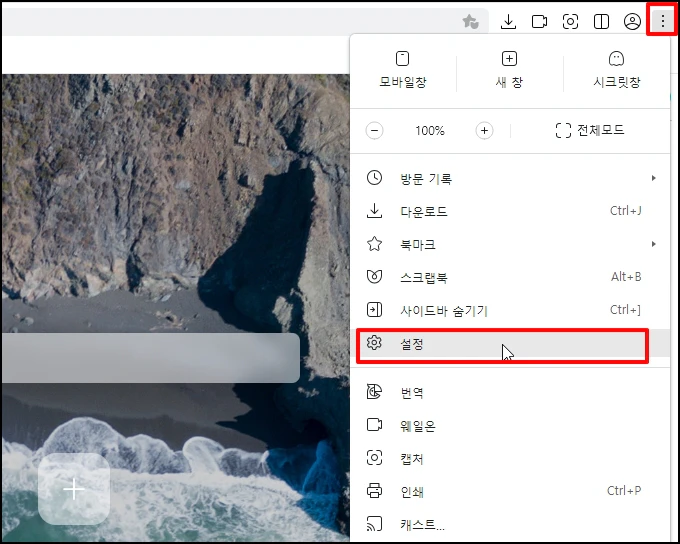Choose 캐스트... cast menu item
The height and width of the screenshot is (544, 680).
[510, 524]
